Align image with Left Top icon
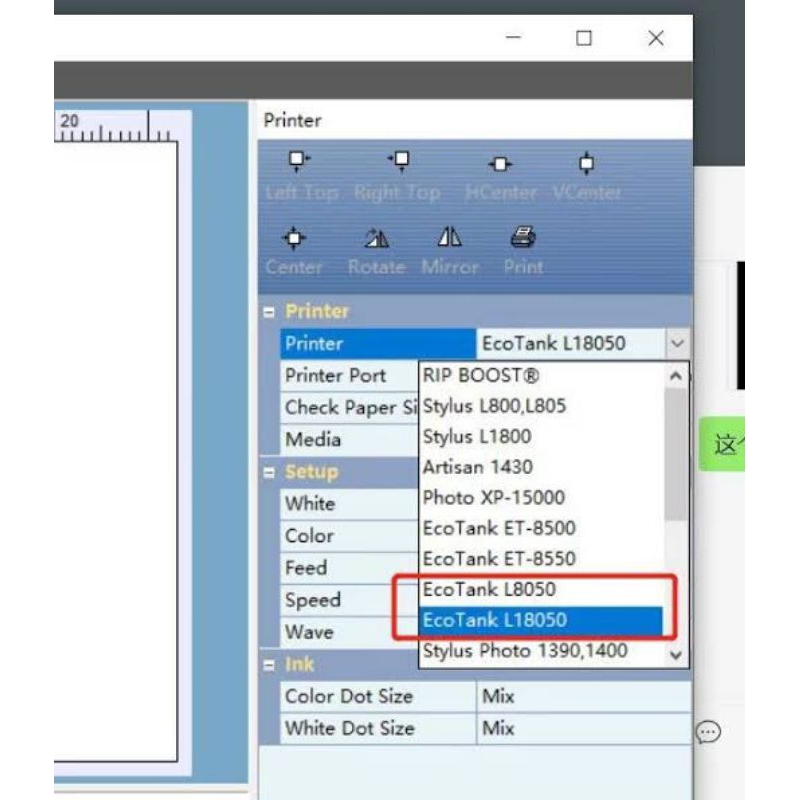This screenshot has width=800, height=800. tap(298, 161)
